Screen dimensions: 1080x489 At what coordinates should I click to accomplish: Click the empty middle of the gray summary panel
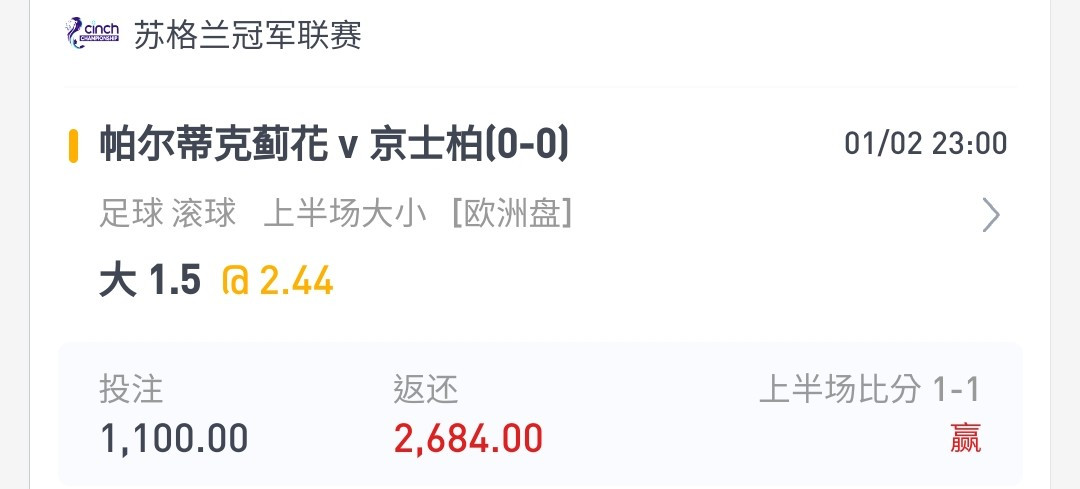[x=651, y=413]
